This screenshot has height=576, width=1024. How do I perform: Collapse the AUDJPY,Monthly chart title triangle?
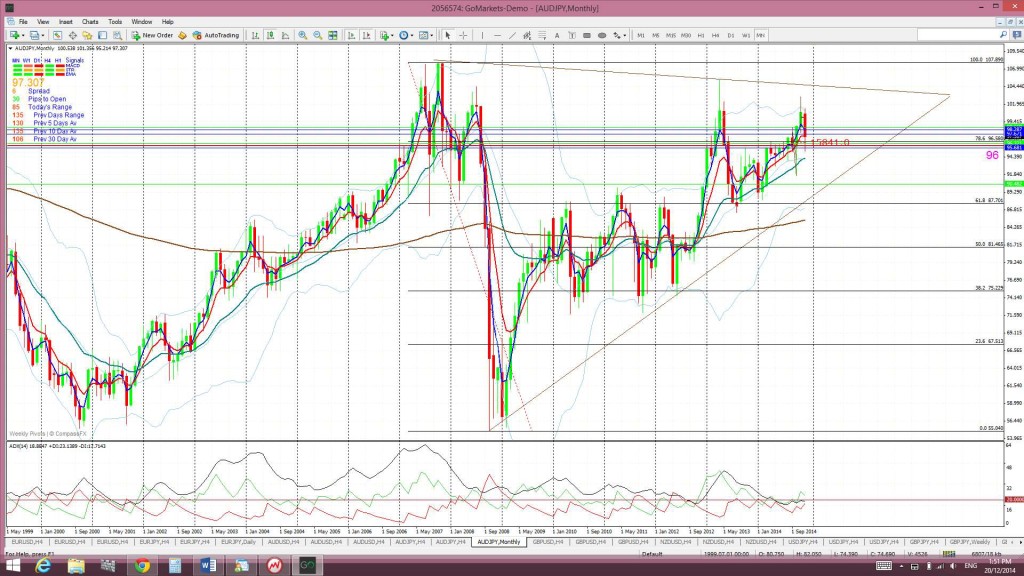[x=10, y=48]
